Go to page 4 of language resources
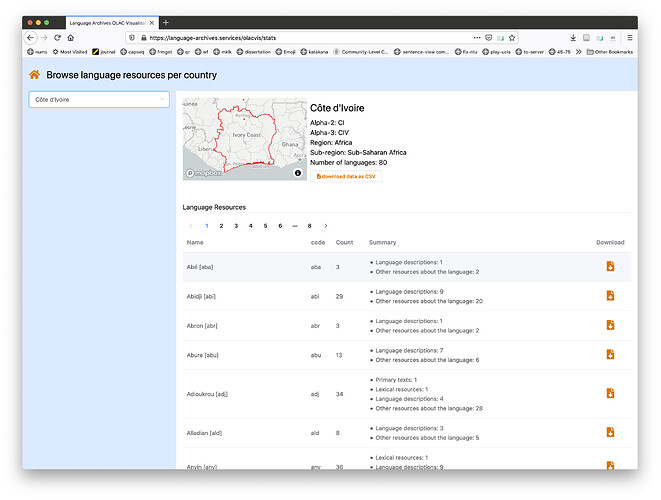661x500 pixels. (251, 226)
